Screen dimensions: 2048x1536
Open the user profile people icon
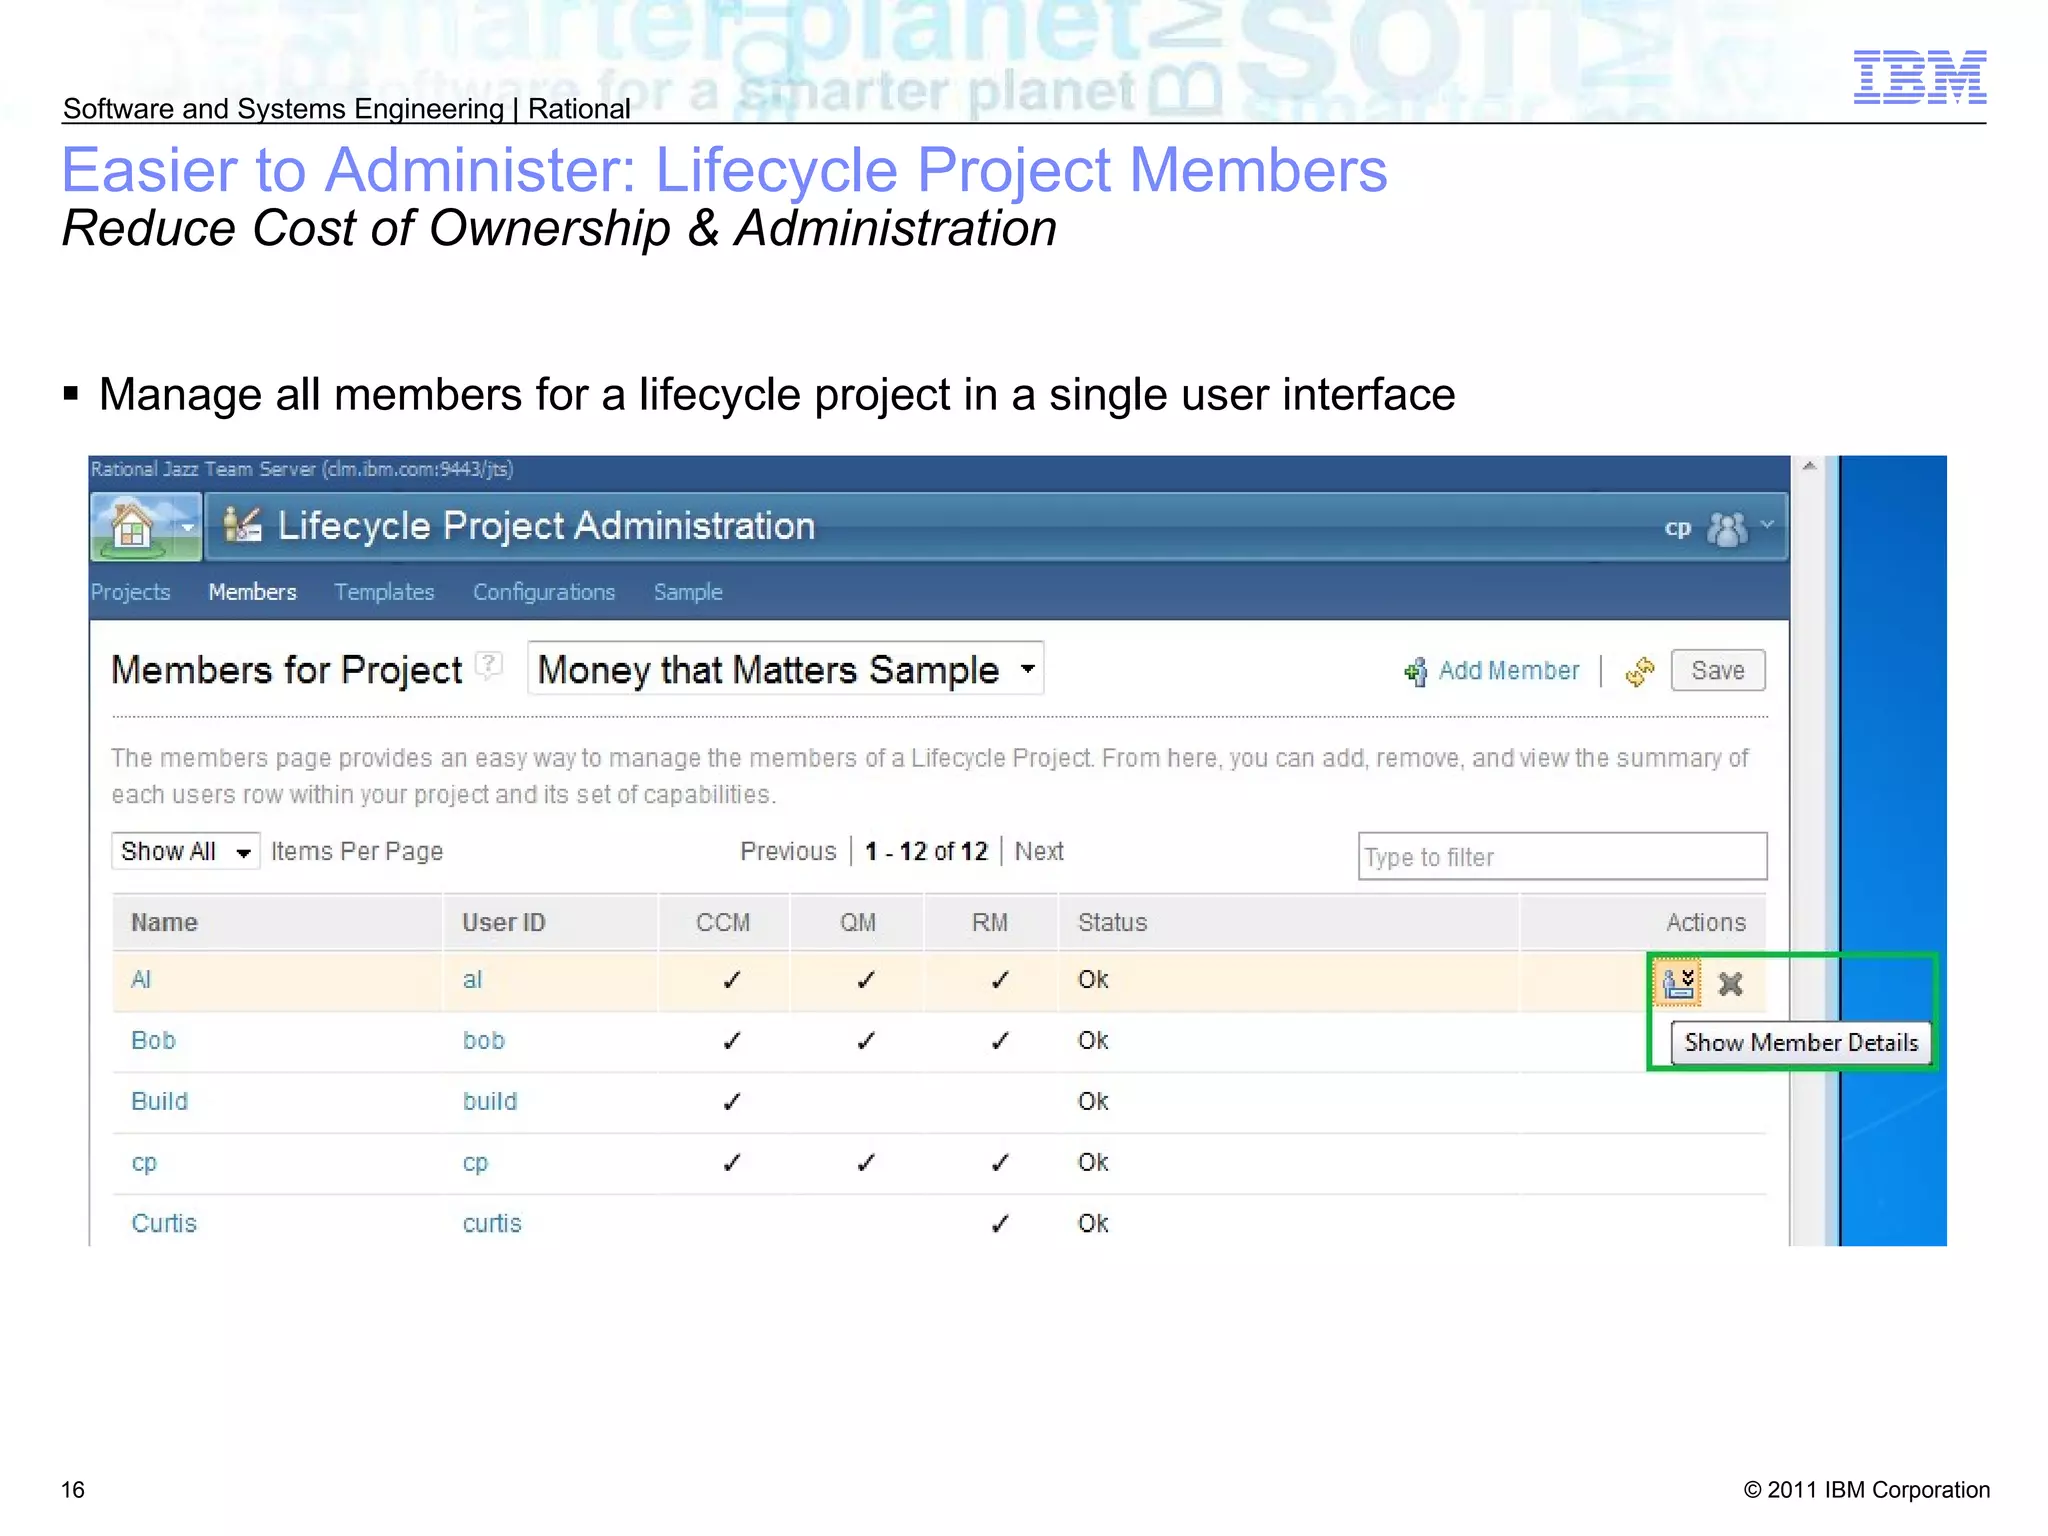1727,528
